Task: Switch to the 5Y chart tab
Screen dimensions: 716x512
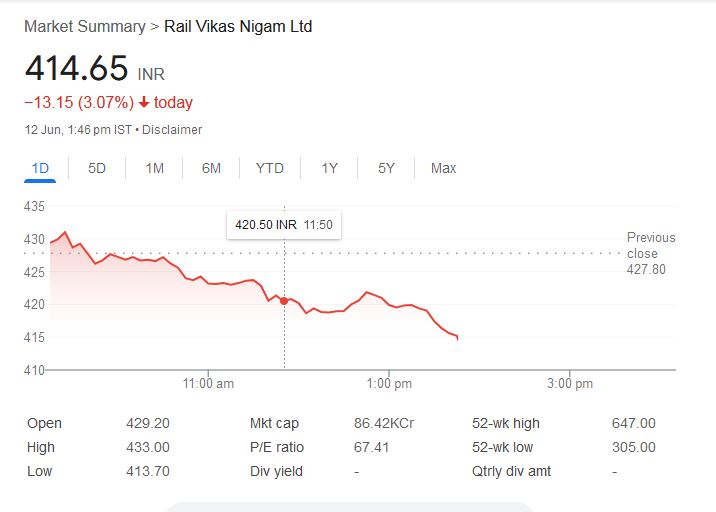Action: point(386,168)
